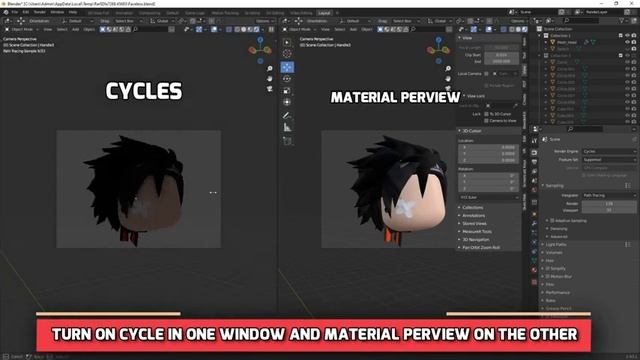Click pan hand icon in material preview viewport
The width and height of the screenshot is (640, 360).
coord(448,78)
